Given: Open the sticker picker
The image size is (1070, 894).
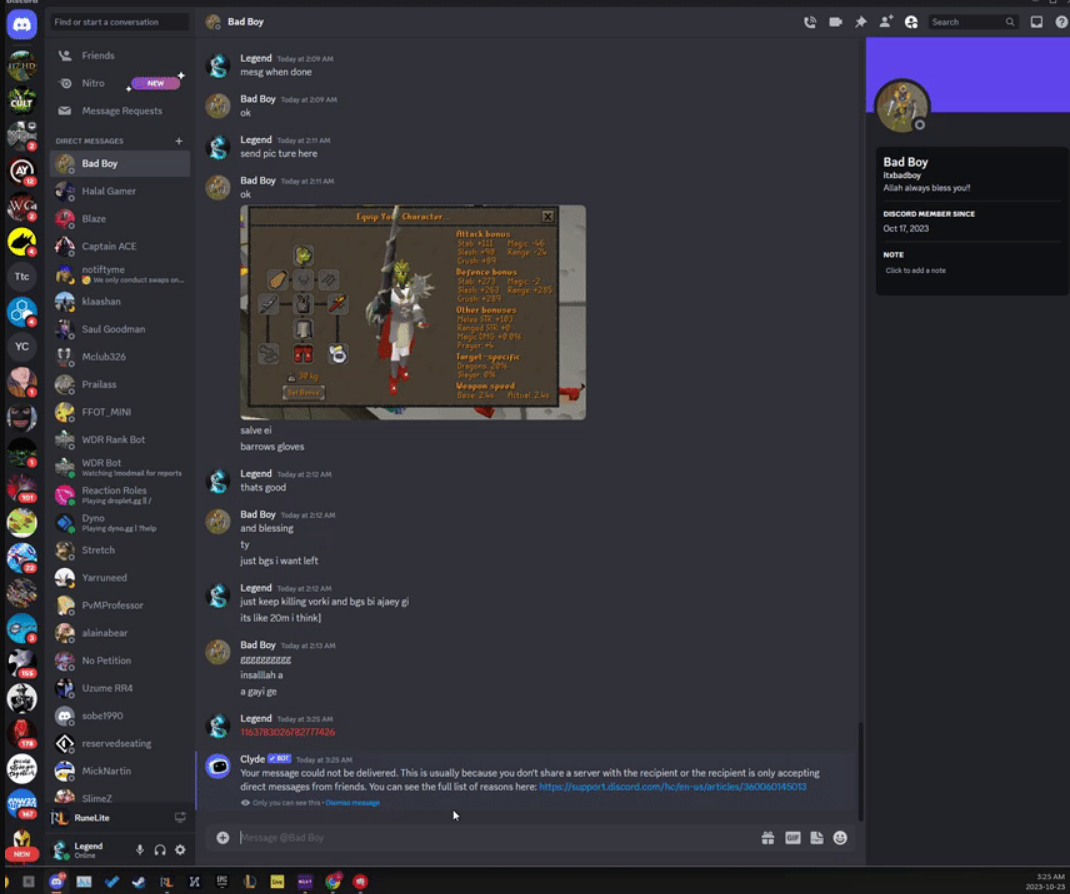Looking at the screenshot, I should (x=817, y=838).
